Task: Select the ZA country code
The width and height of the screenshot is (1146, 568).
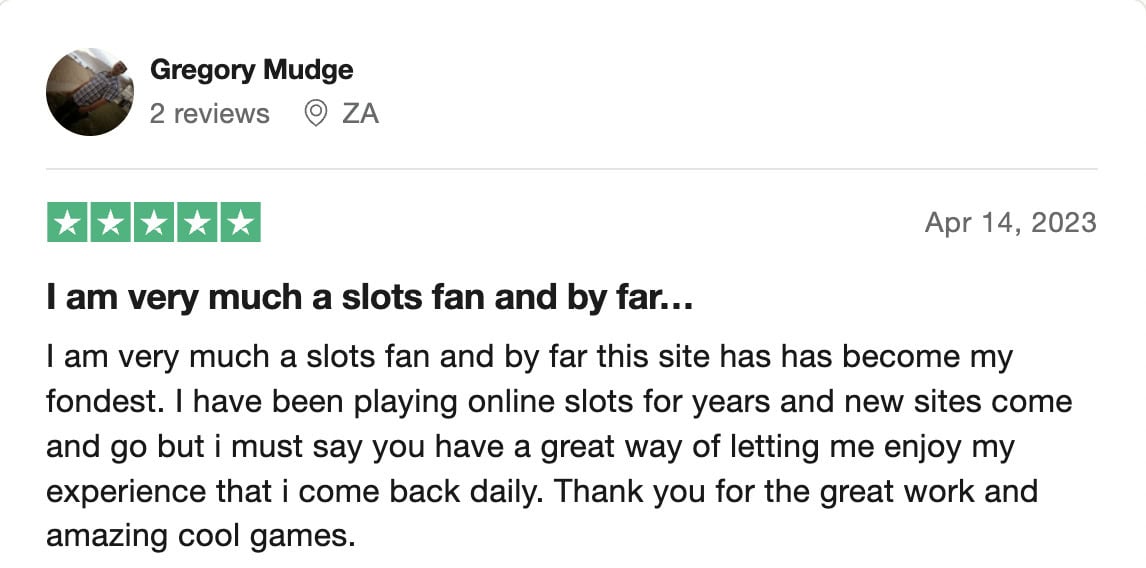Action: tap(360, 114)
